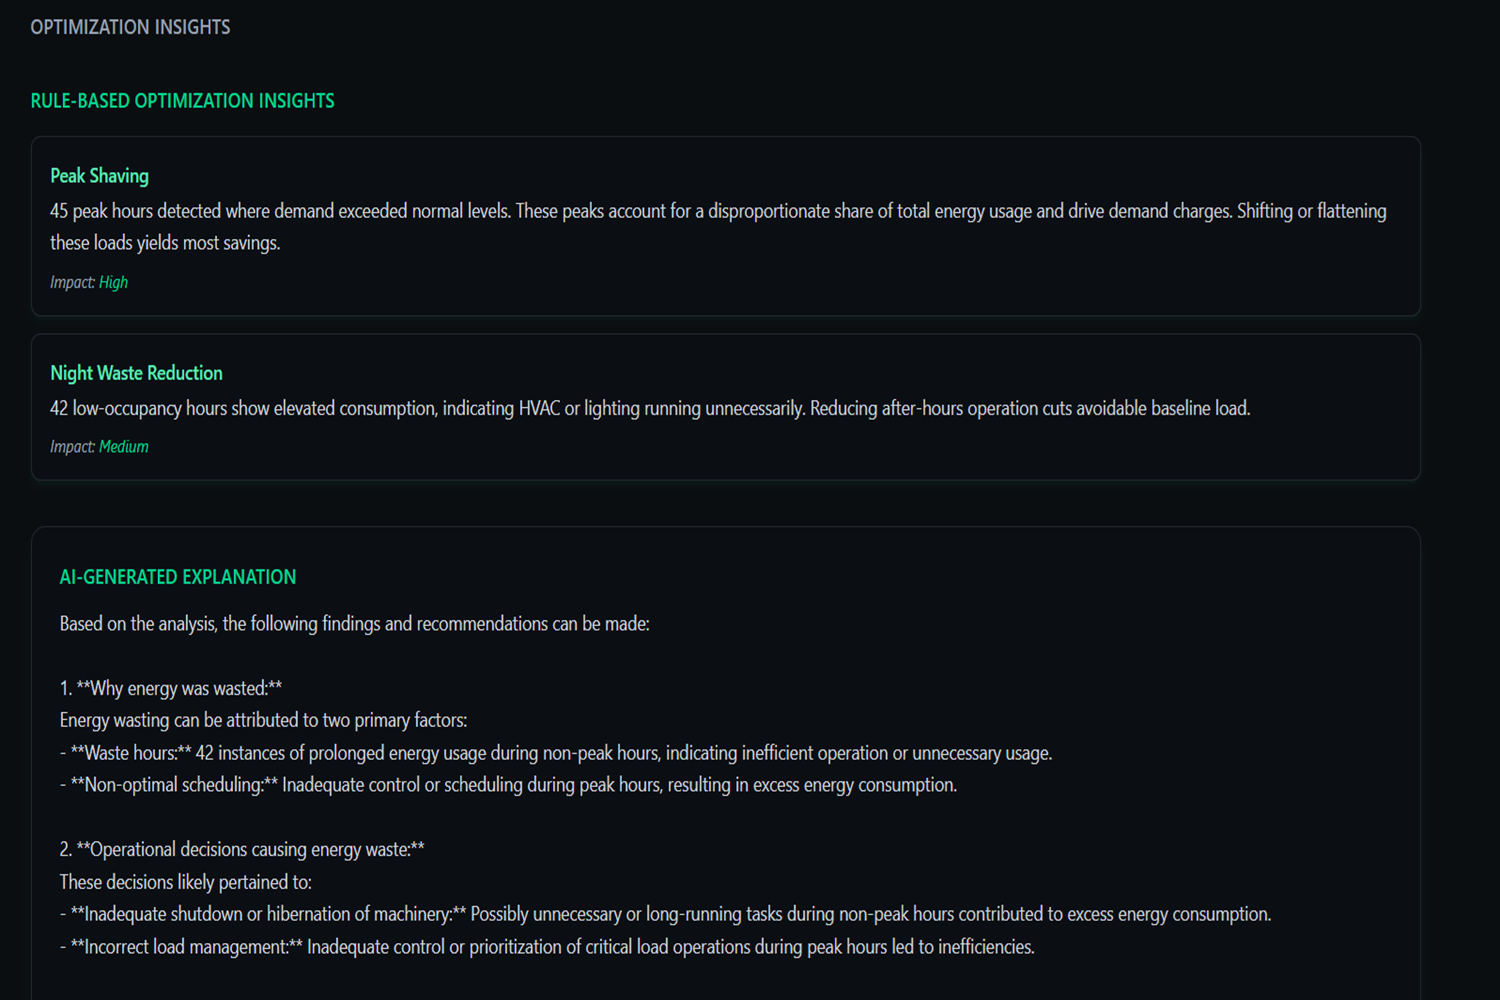The height and width of the screenshot is (1000, 1500).
Task: Select the Non-optimal scheduling bullet point
Action: (508, 785)
